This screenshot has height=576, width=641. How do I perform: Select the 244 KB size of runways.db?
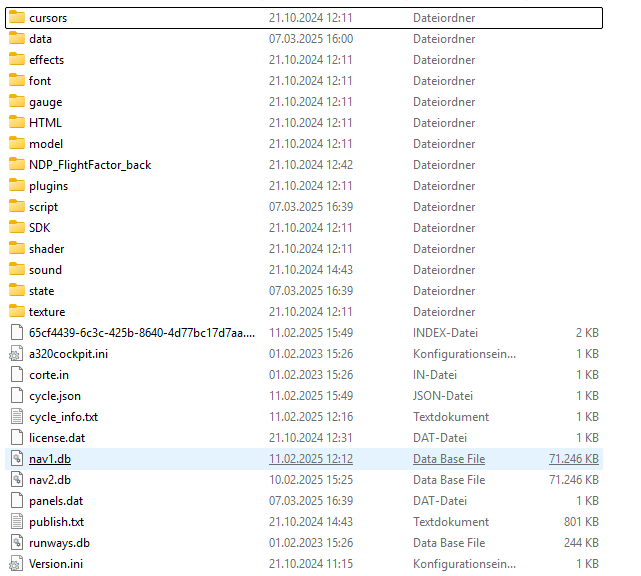(581, 542)
